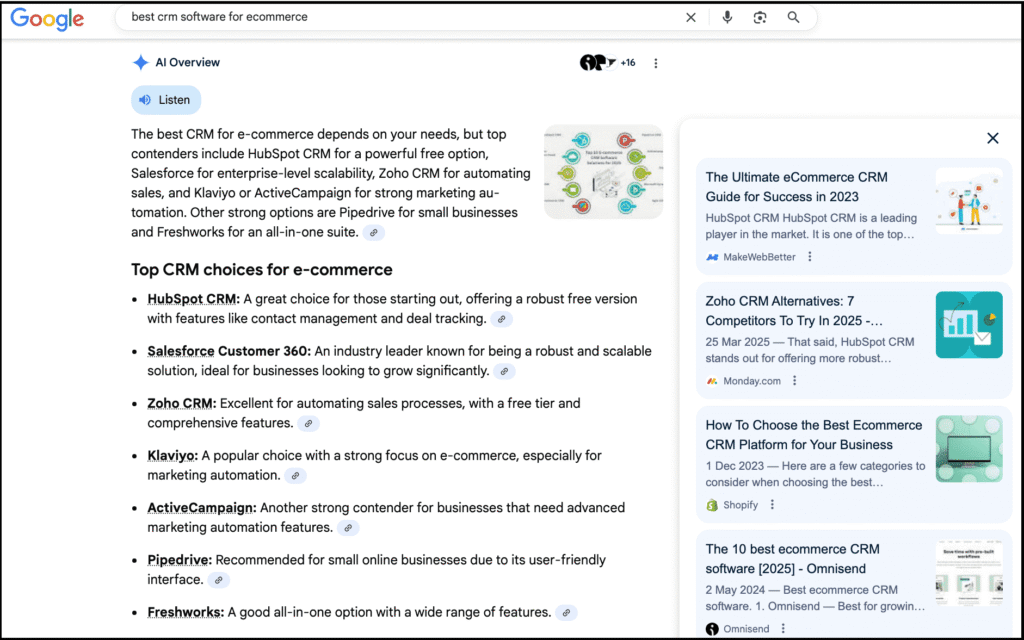Open Google Lens camera search
Screen dimensions: 1024x640
(760, 17)
